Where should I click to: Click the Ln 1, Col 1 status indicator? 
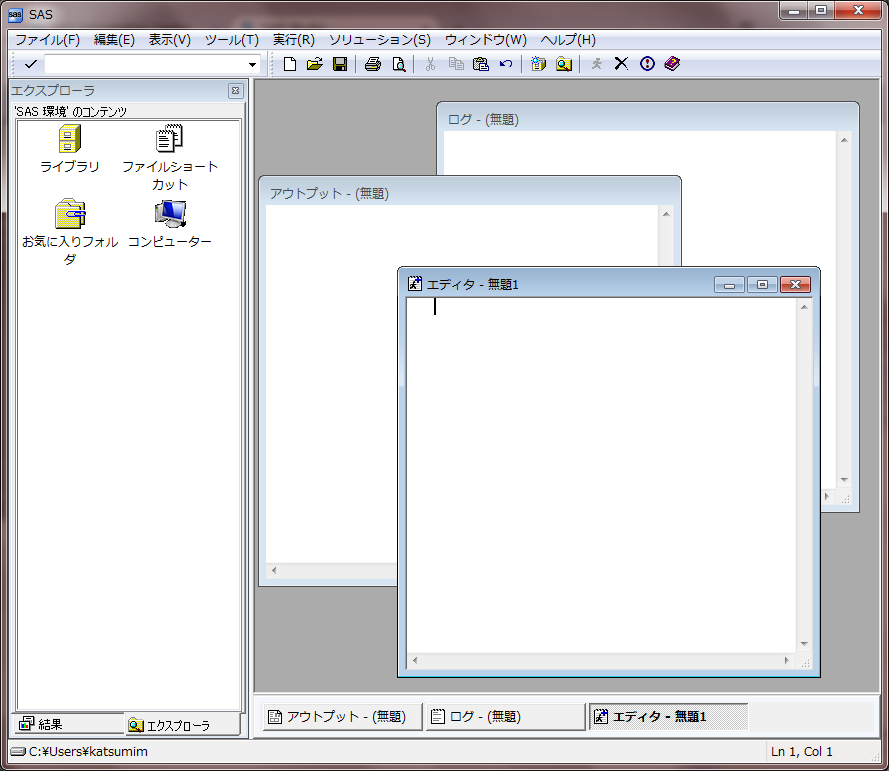pos(802,752)
